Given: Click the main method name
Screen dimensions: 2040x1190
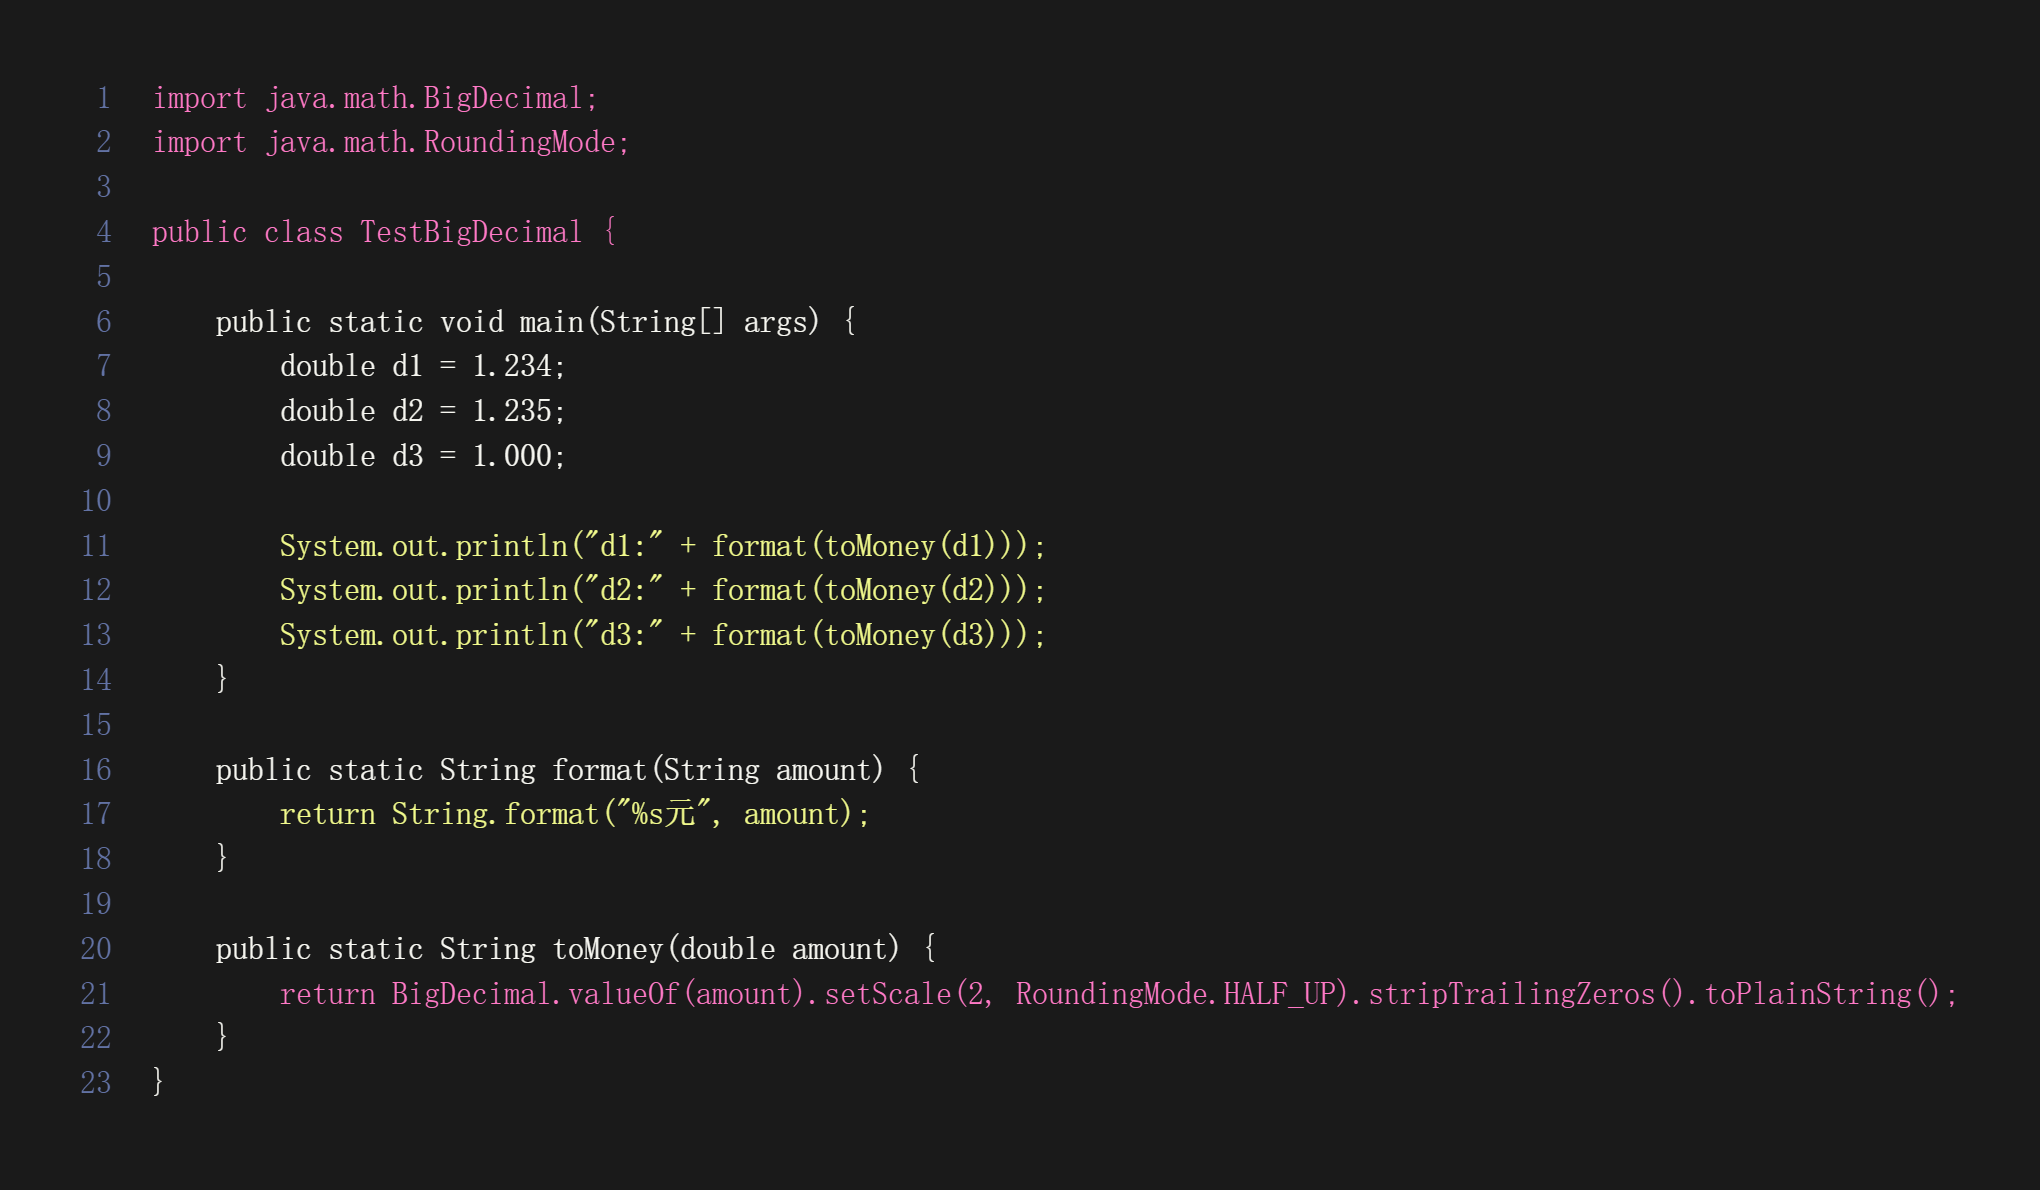Looking at the screenshot, I should click(x=551, y=322).
